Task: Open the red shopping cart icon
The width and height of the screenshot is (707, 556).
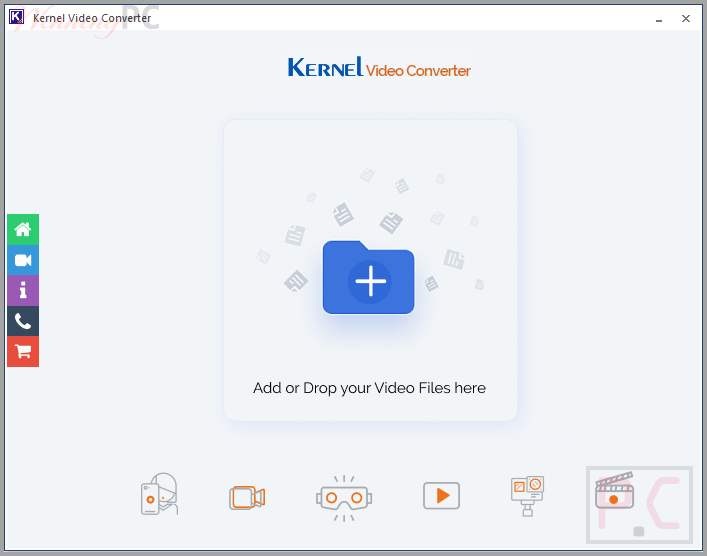Action: click(x=23, y=352)
